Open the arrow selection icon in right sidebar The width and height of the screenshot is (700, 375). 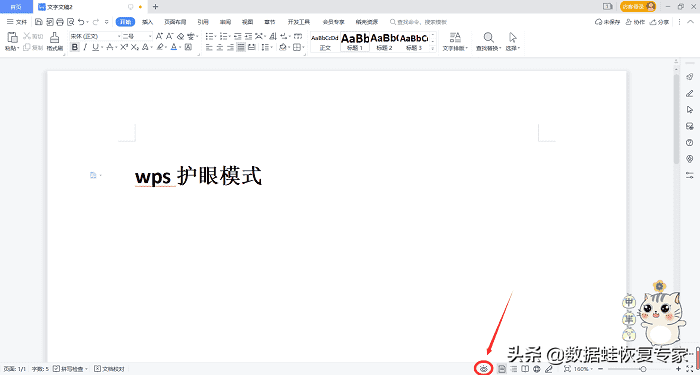pos(690,110)
